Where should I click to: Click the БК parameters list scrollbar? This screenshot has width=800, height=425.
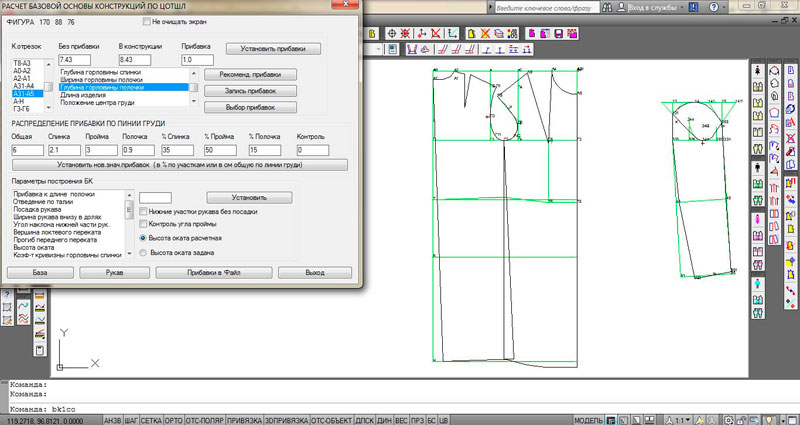tap(130, 223)
